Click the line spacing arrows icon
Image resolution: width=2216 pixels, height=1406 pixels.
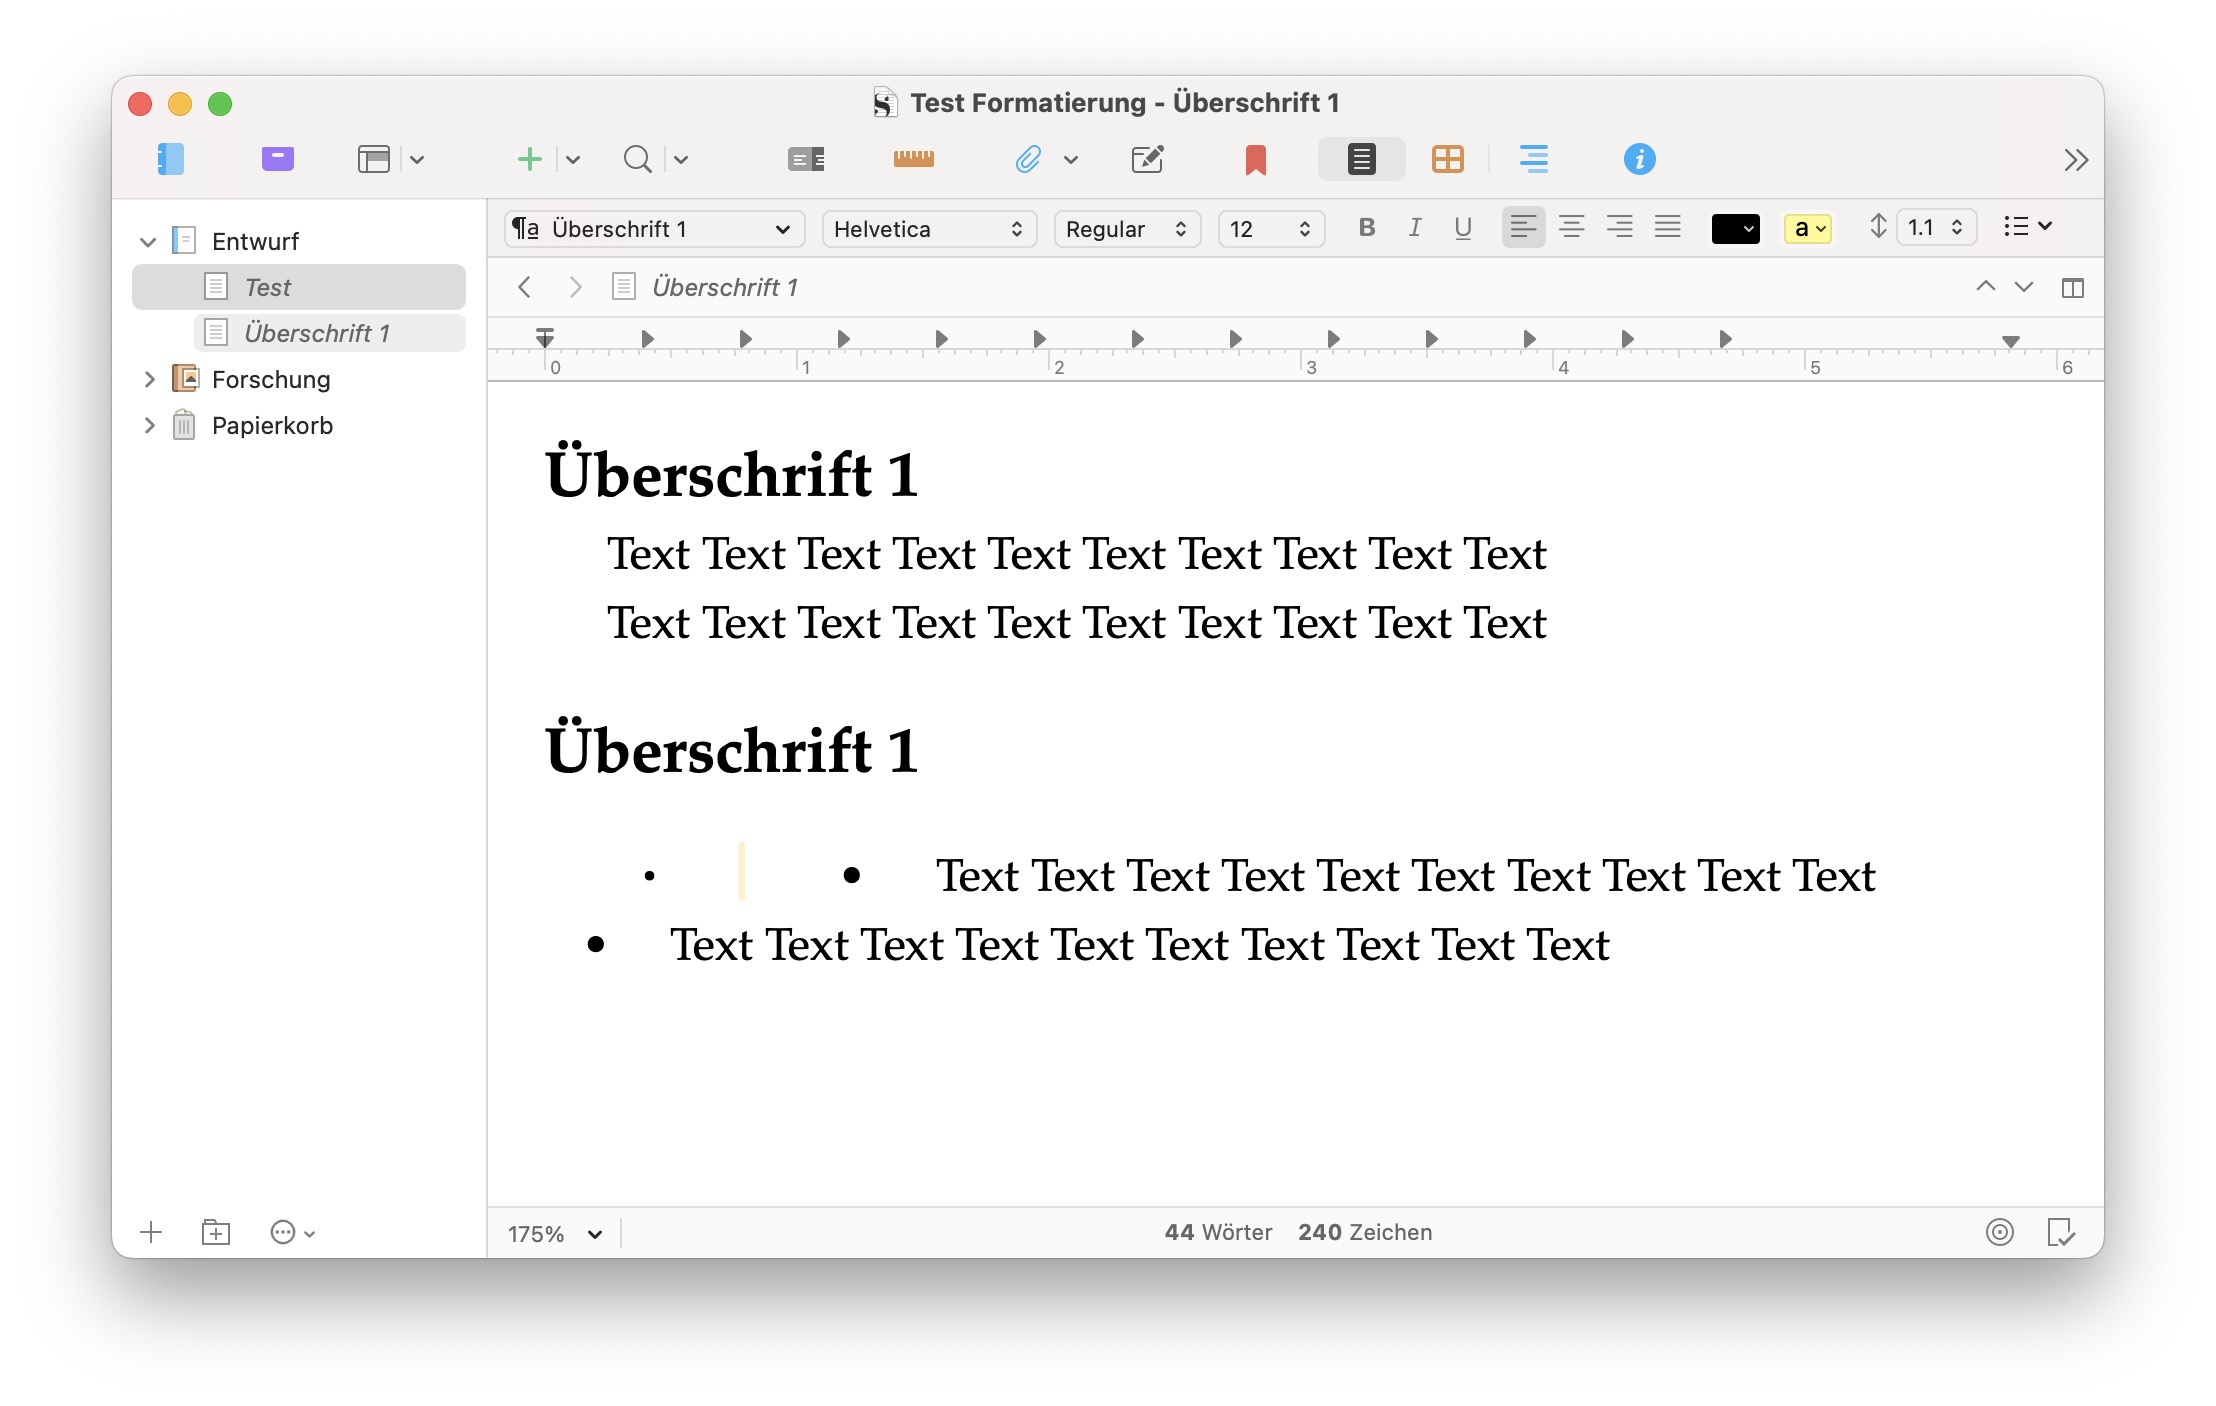point(1878,227)
